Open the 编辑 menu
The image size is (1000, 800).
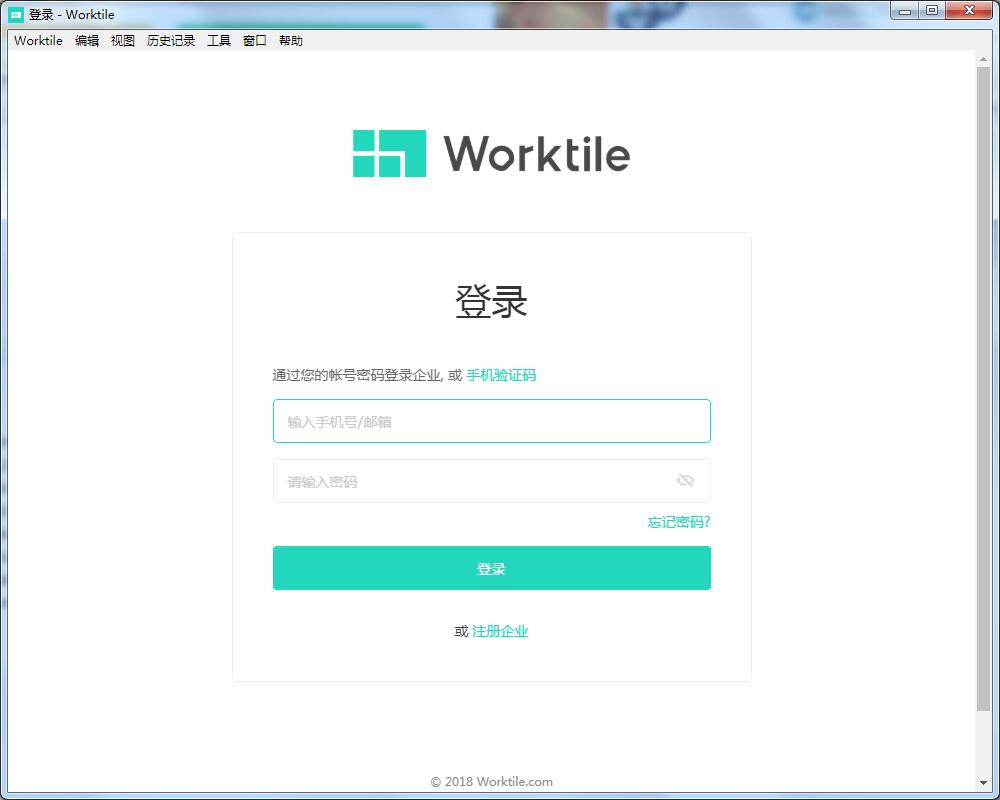click(x=87, y=41)
